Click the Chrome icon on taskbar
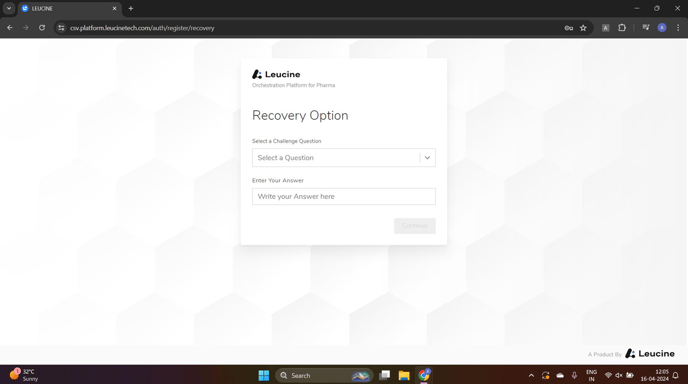 pyautogui.click(x=424, y=375)
